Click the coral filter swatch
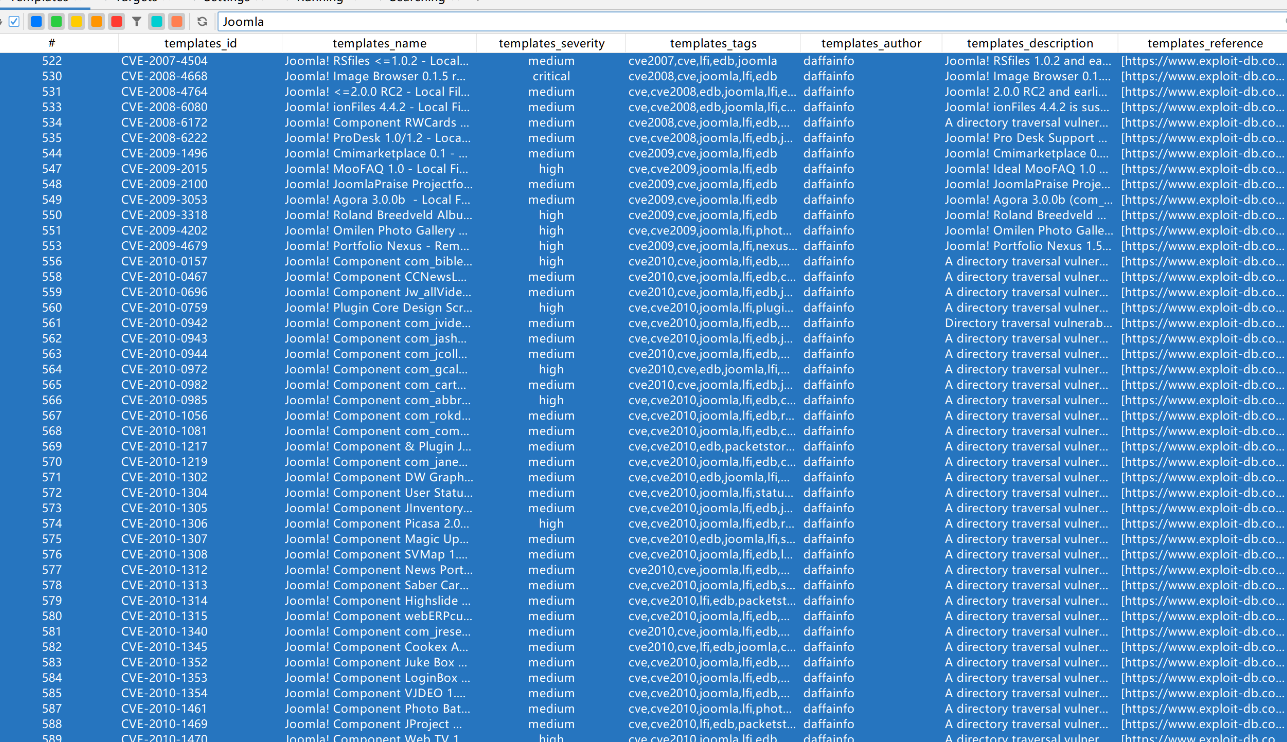 [x=176, y=21]
